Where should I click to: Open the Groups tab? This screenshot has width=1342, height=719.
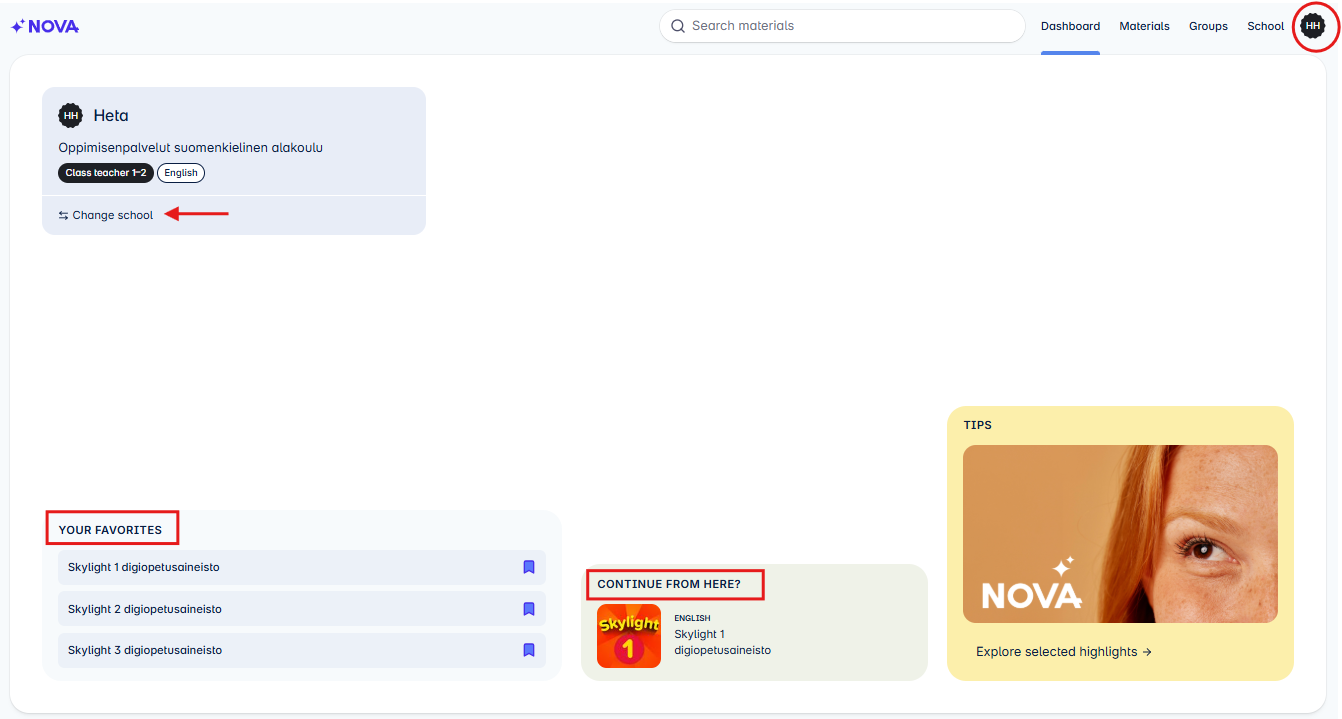pyautogui.click(x=1208, y=26)
